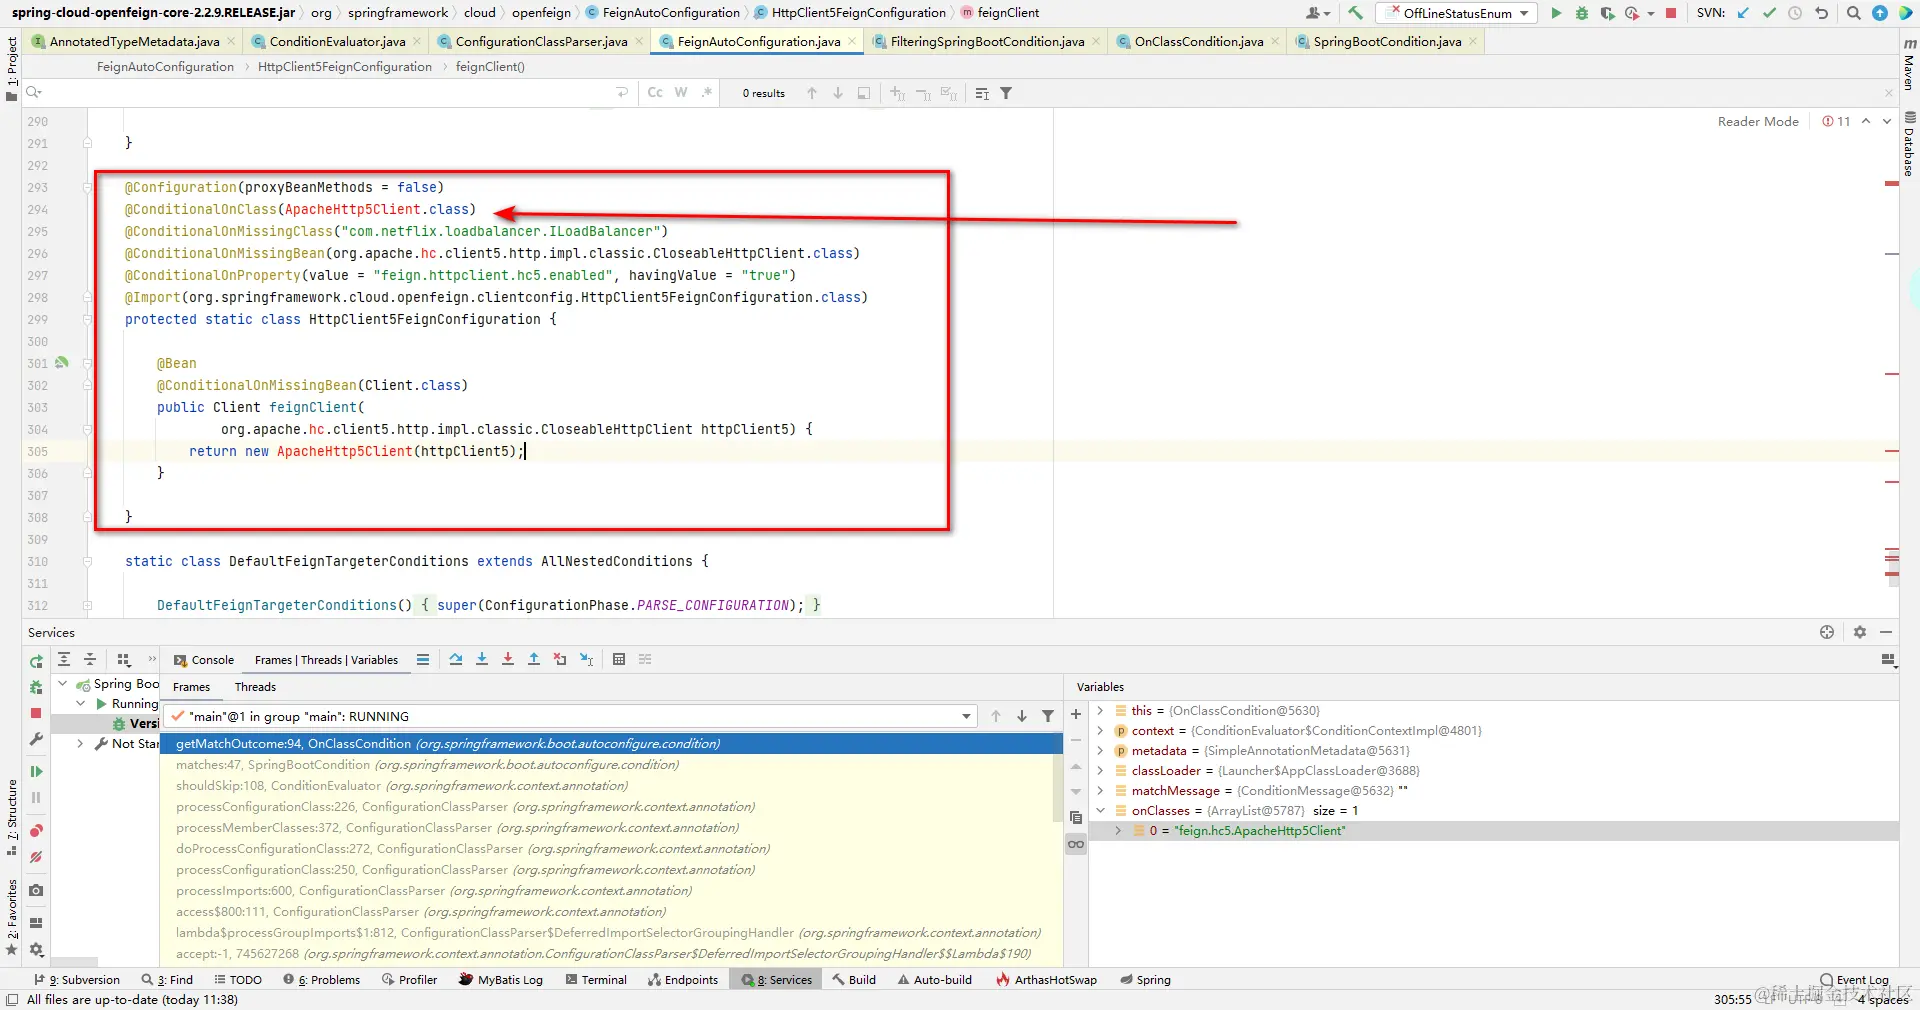Image resolution: width=1920 pixels, height=1010 pixels.
Task: Expand the 'metadata' variable node
Action: [x=1100, y=751]
